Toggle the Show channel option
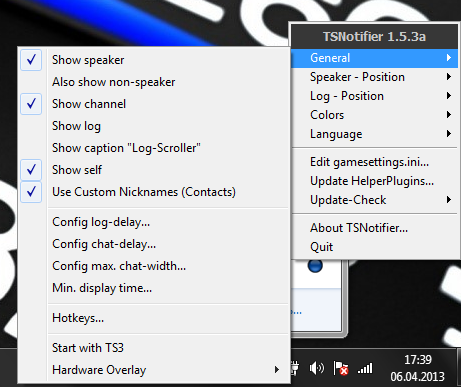The width and height of the screenshot is (461, 387). click(153, 104)
